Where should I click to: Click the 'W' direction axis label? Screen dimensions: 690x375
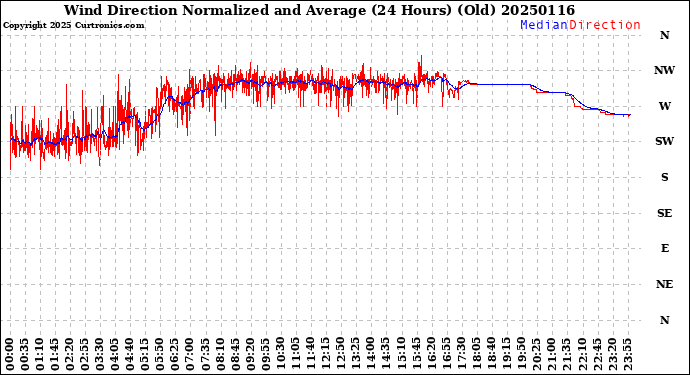pyautogui.click(x=664, y=106)
